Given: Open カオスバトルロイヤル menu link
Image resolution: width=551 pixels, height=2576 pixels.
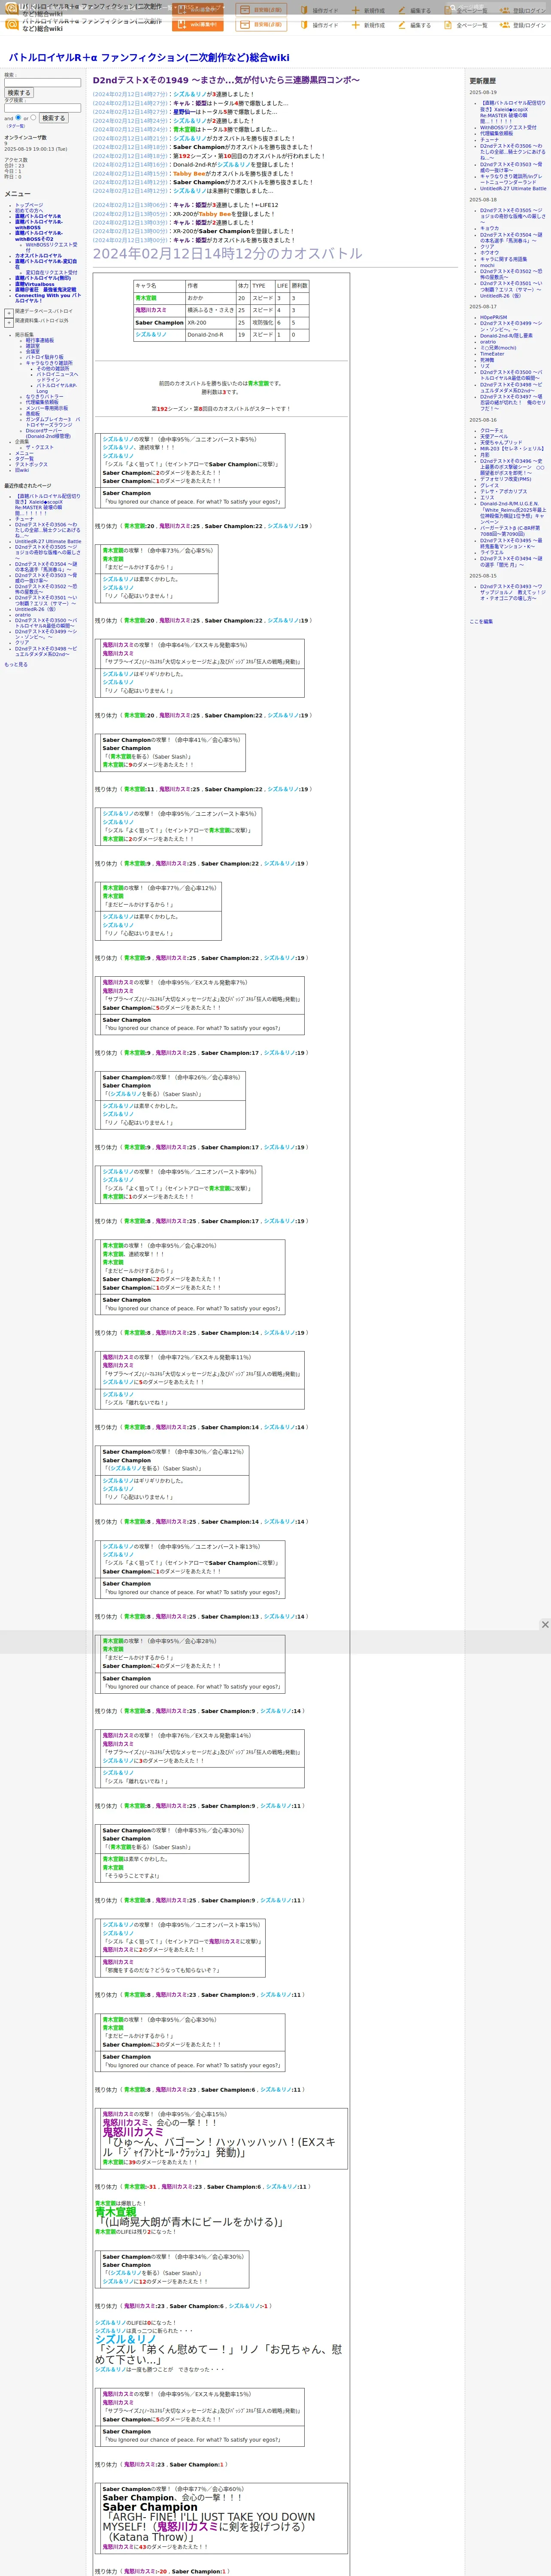Looking at the screenshot, I should 38,256.
